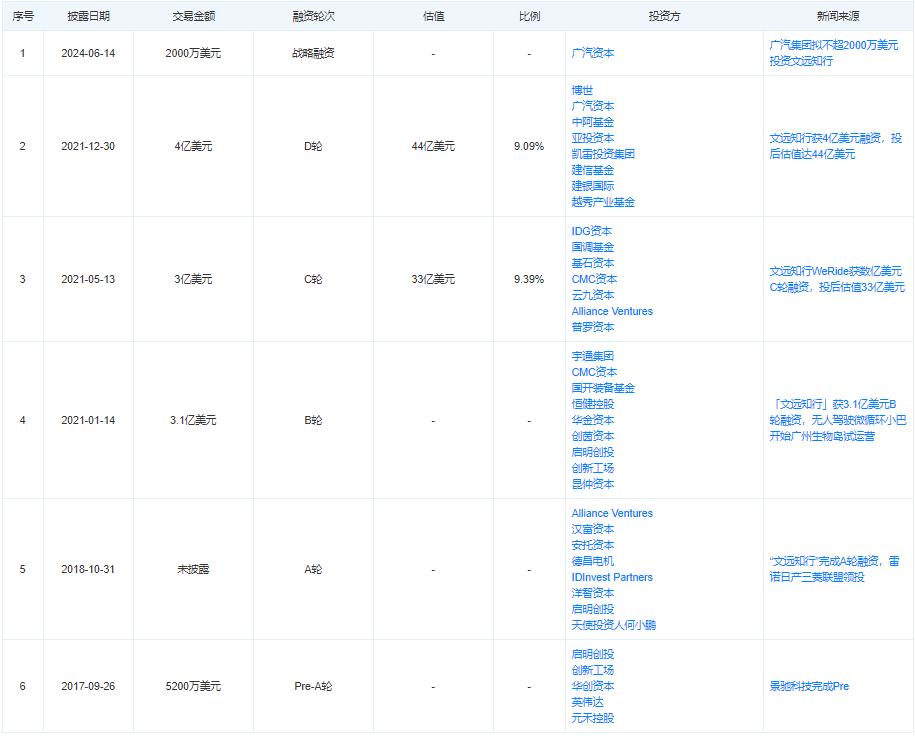Open news link 文远知行获4亿美元融资
Viewport: 915px width, 738px height.
click(x=835, y=146)
